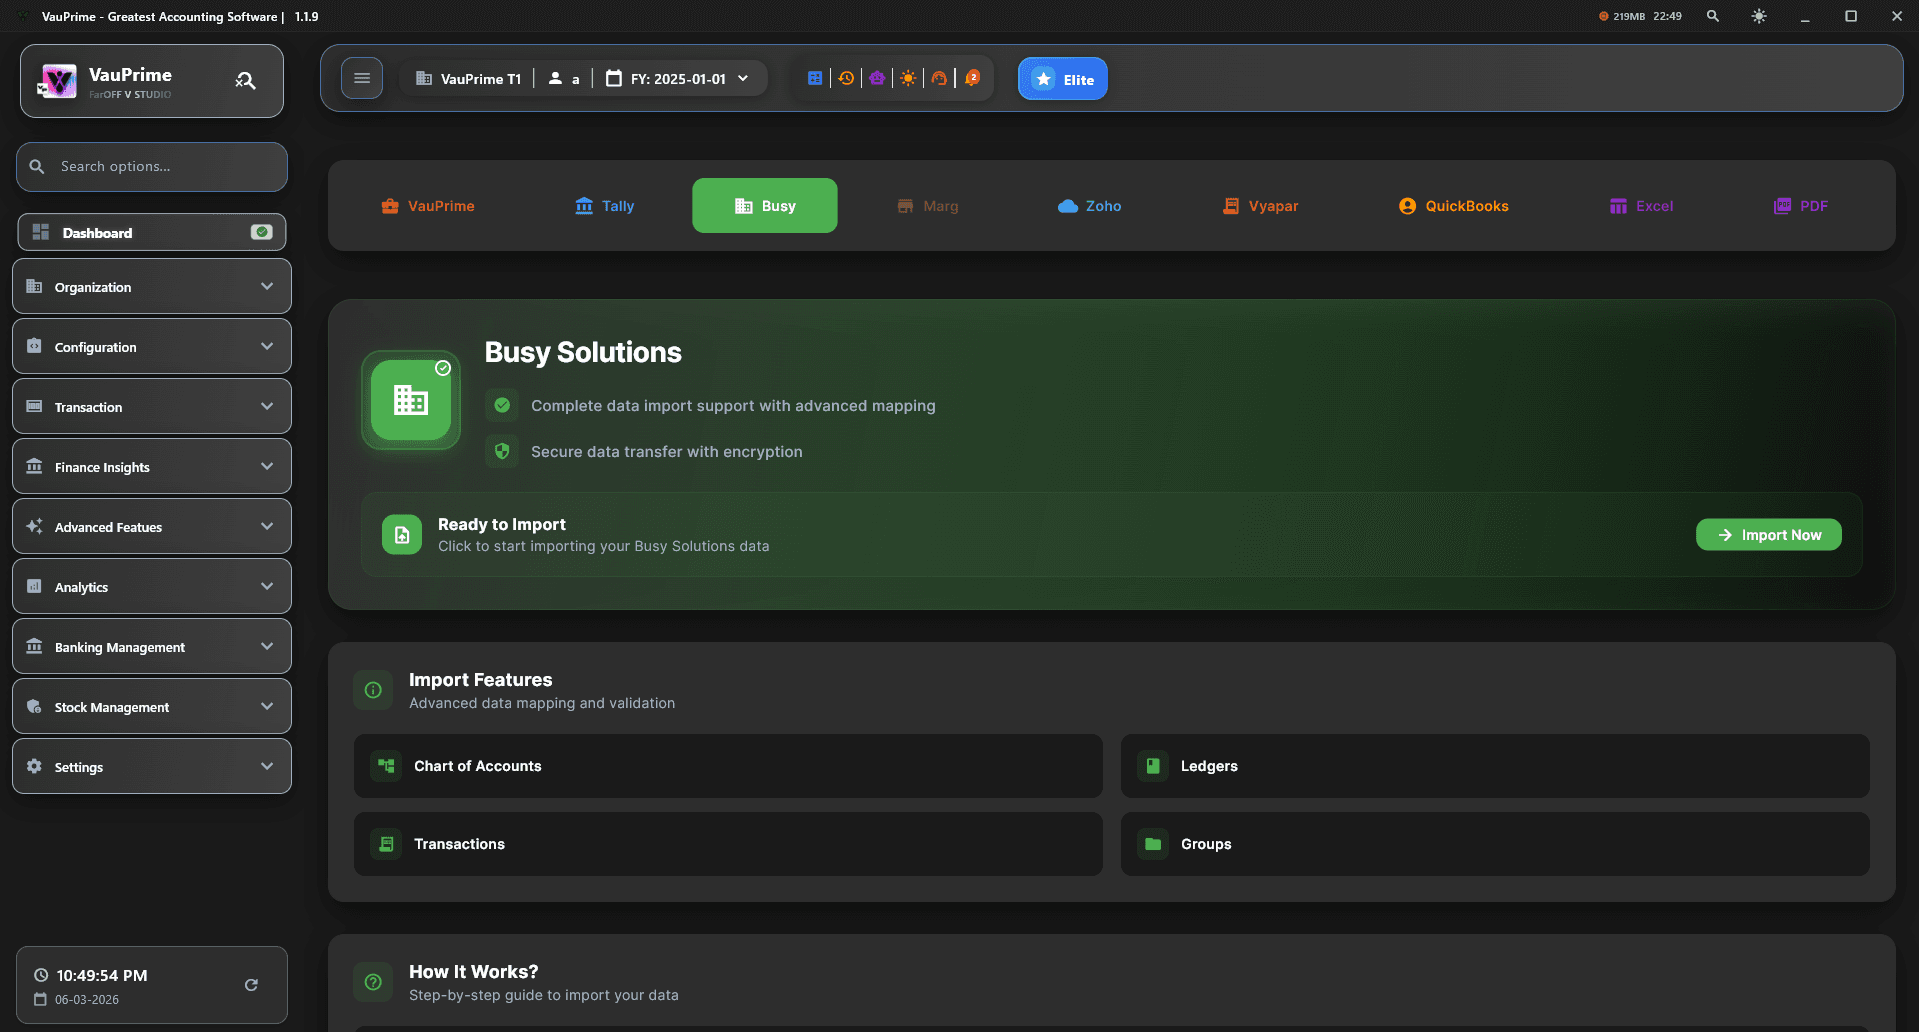Screen dimensions: 1919x1032
Task: Click the Busy Solutions heading
Action: click(583, 352)
